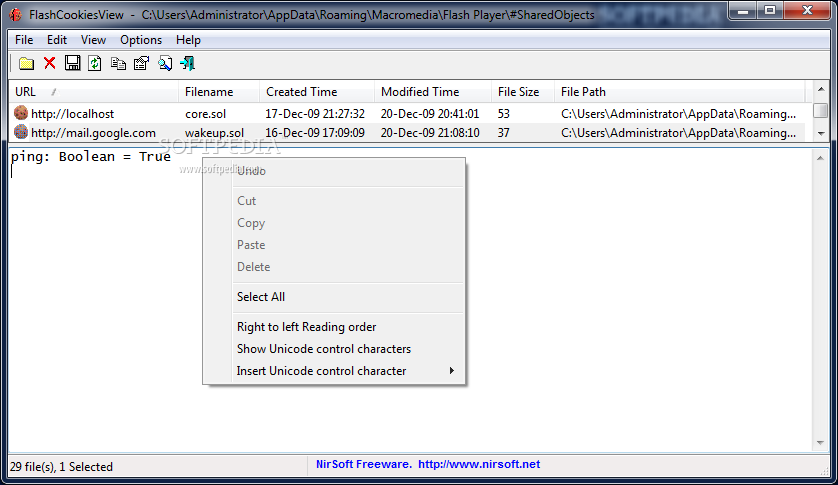This screenshot has width=838, height=485.
Task: Open the Help menu
Action: click(x=188, y=40)
